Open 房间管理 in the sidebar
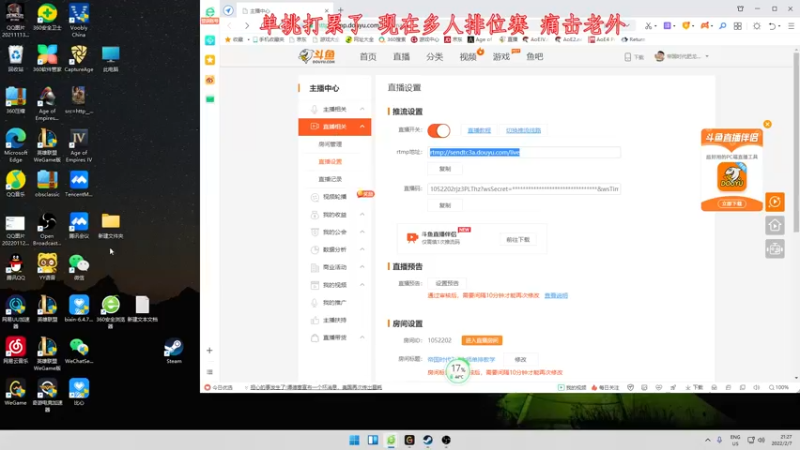 click(x=330, y=144)
